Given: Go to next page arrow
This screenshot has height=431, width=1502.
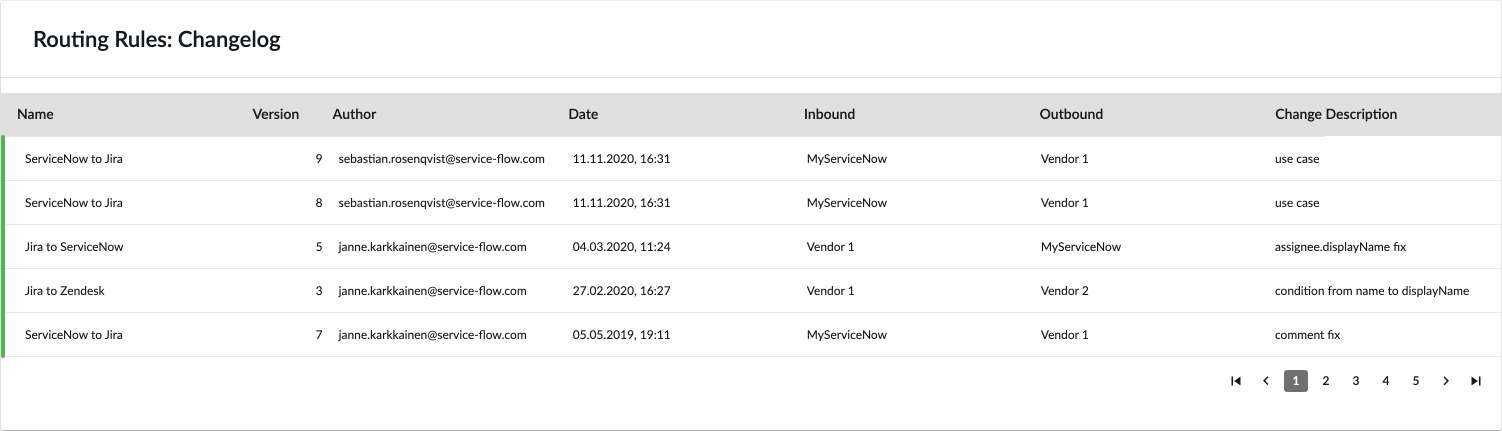Looking at the screenshot, I should (x=1446, y=381).
